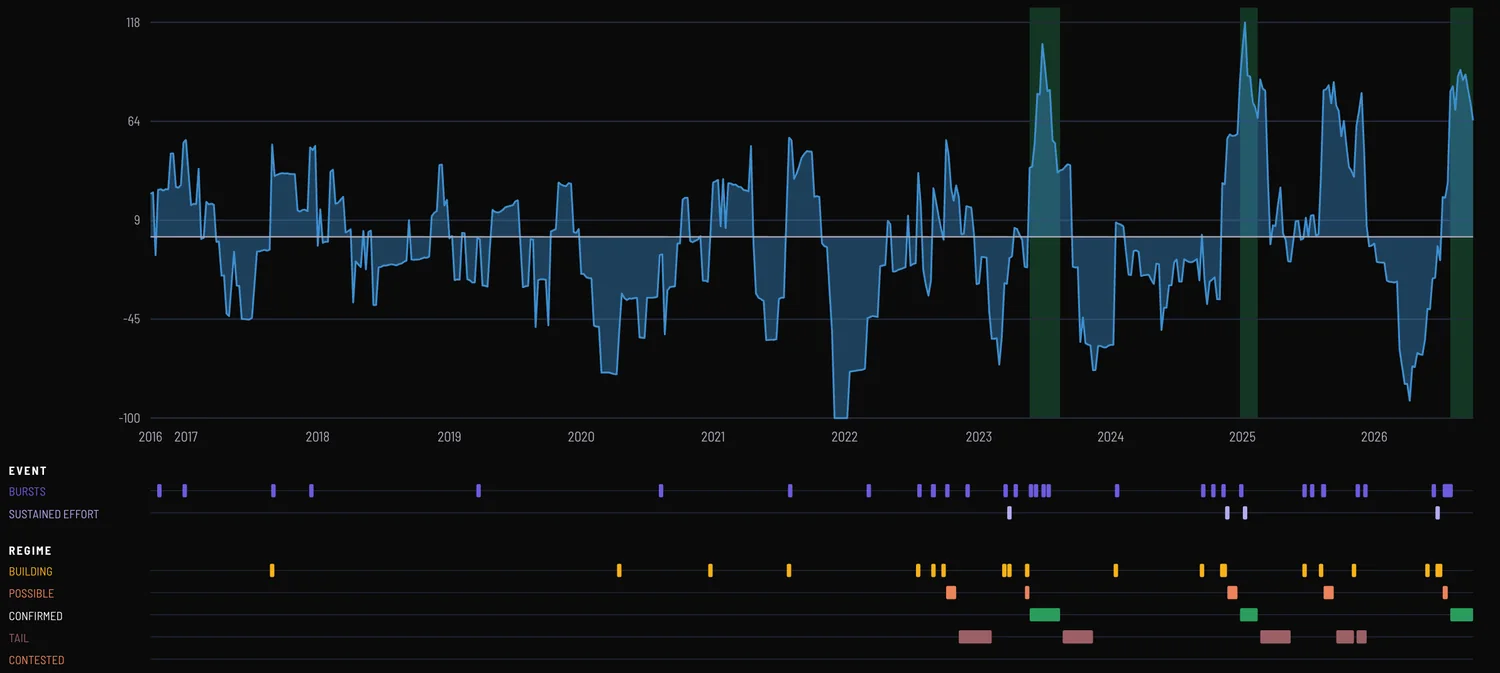Click the TAIL row label
The image size is (1500, 673).
pos(19,638)
